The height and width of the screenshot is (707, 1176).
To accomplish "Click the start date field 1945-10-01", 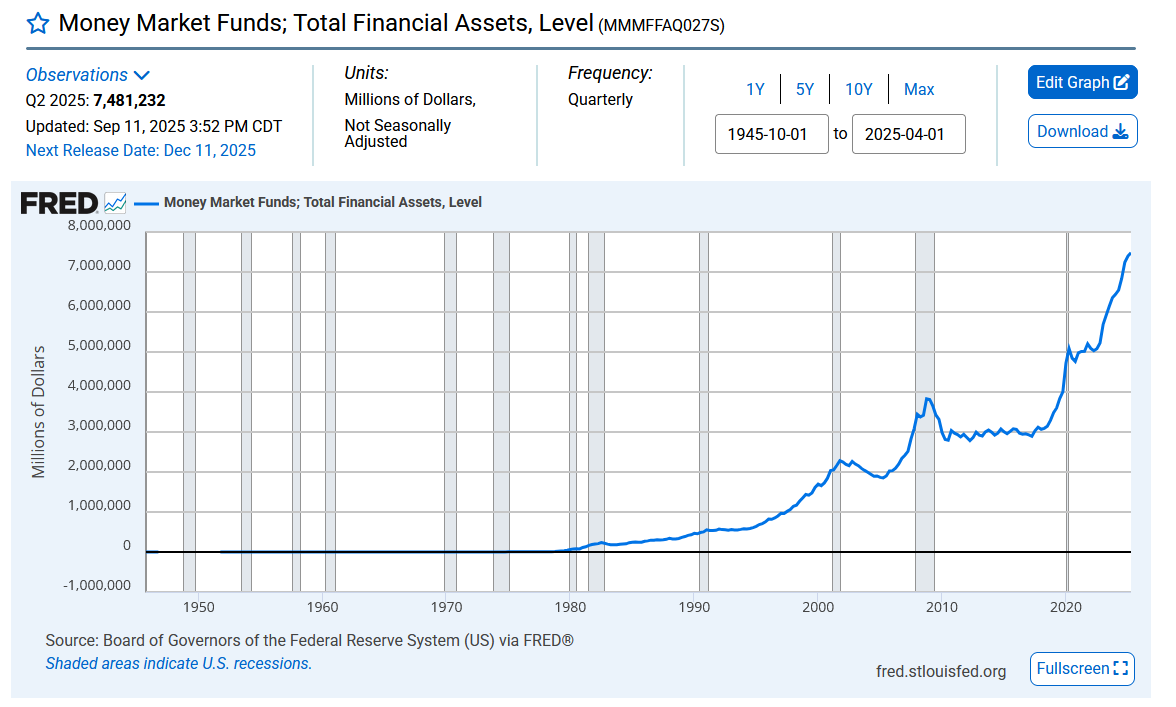I will click(x=771, y=134).
